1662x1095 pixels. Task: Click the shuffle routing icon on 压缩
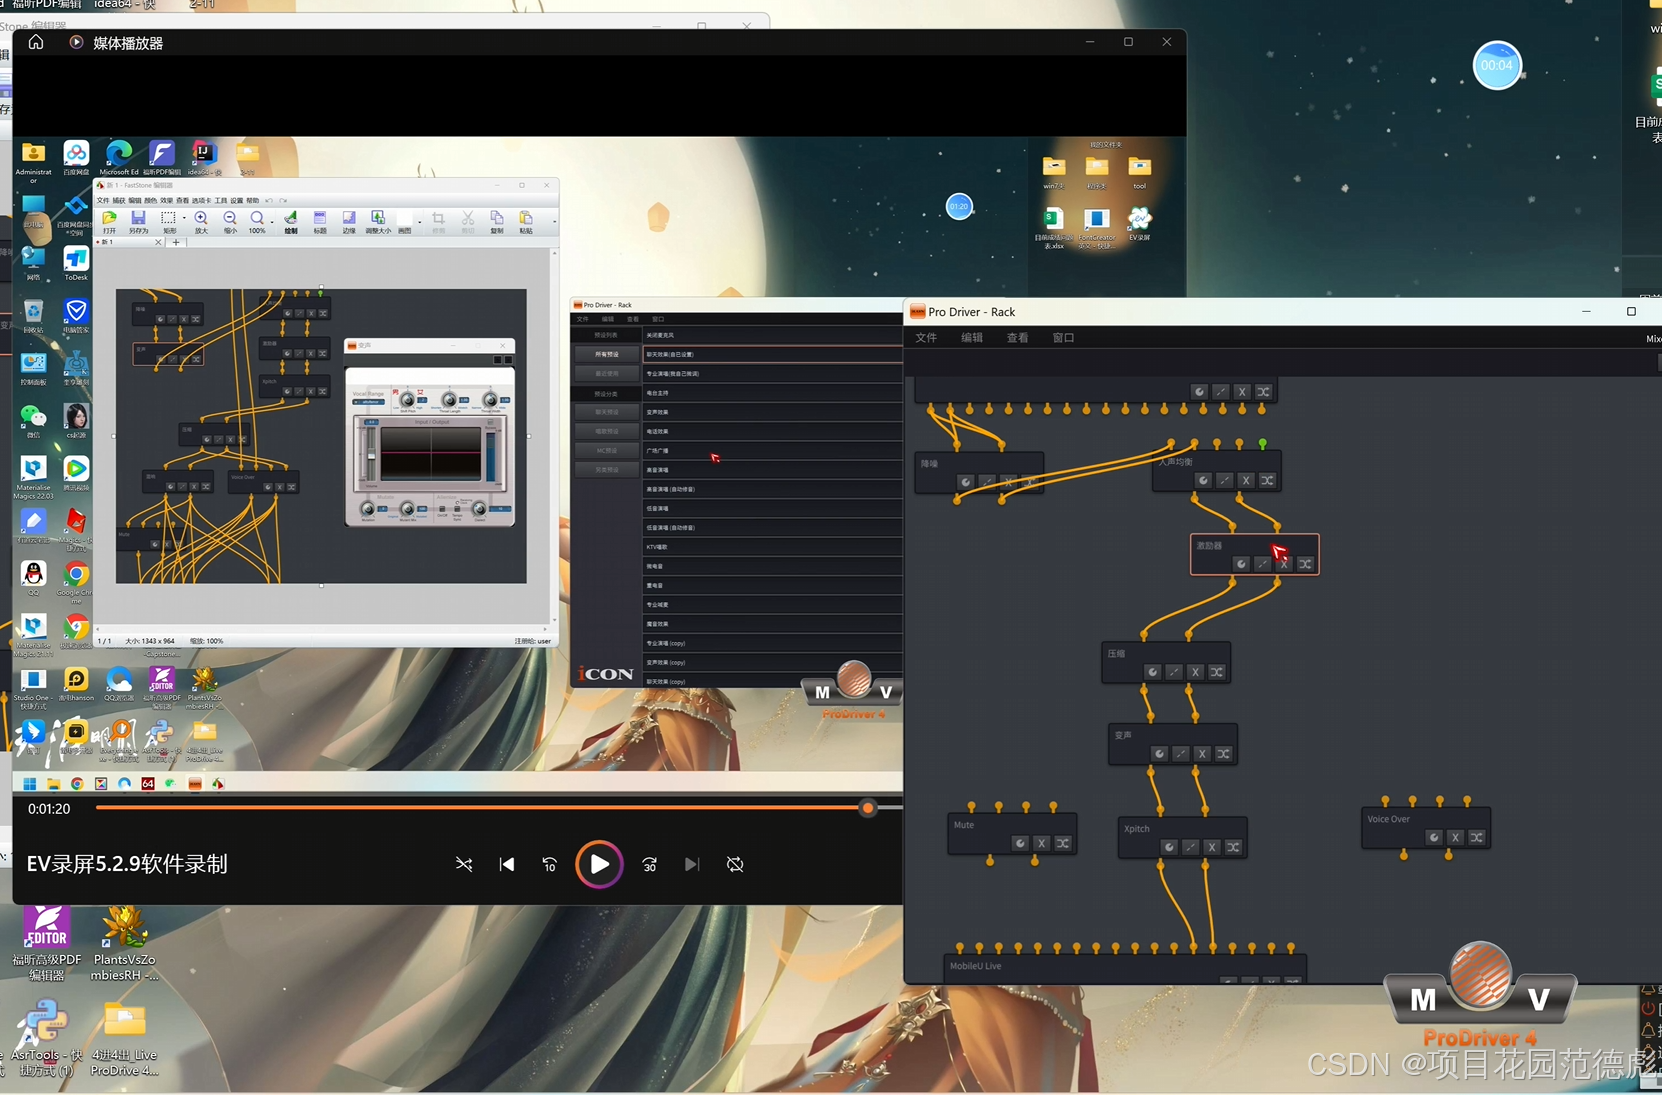click(x=1217, y=672)
